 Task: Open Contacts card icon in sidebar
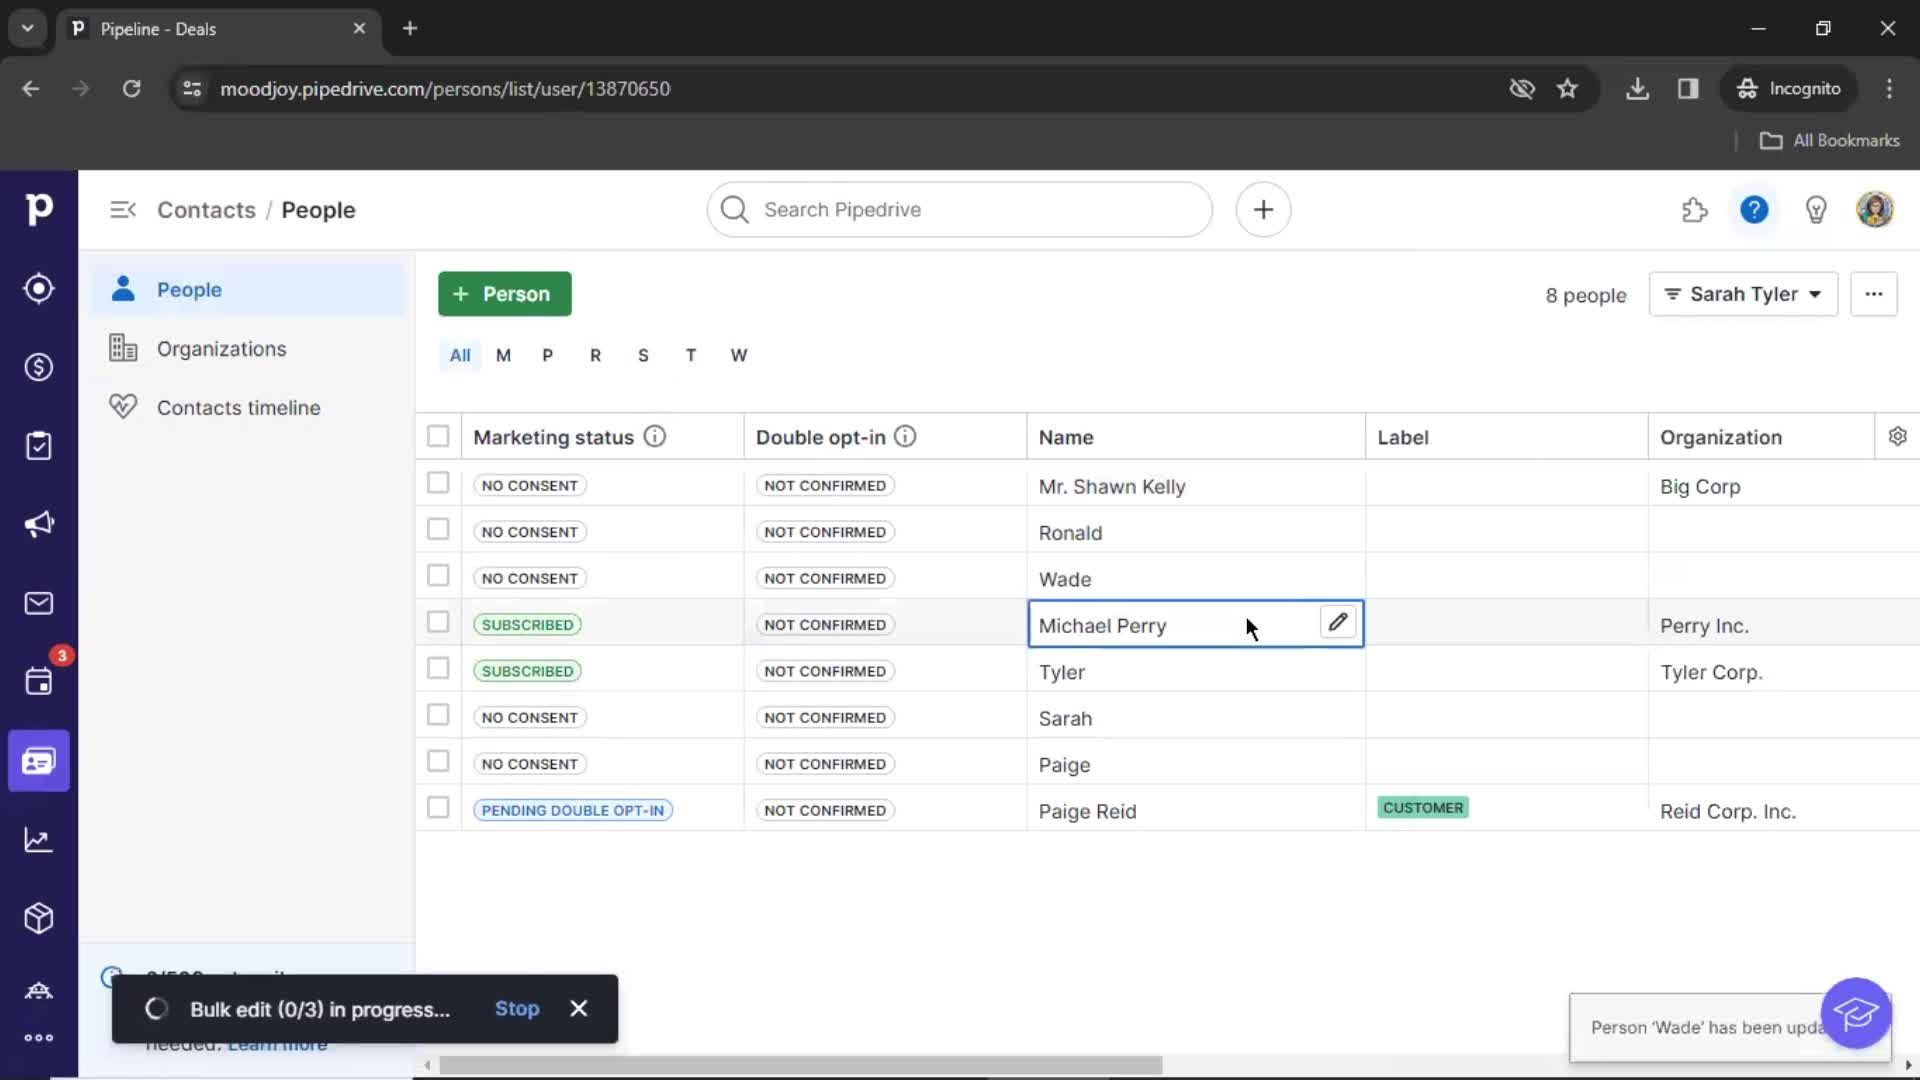point(38,761)
